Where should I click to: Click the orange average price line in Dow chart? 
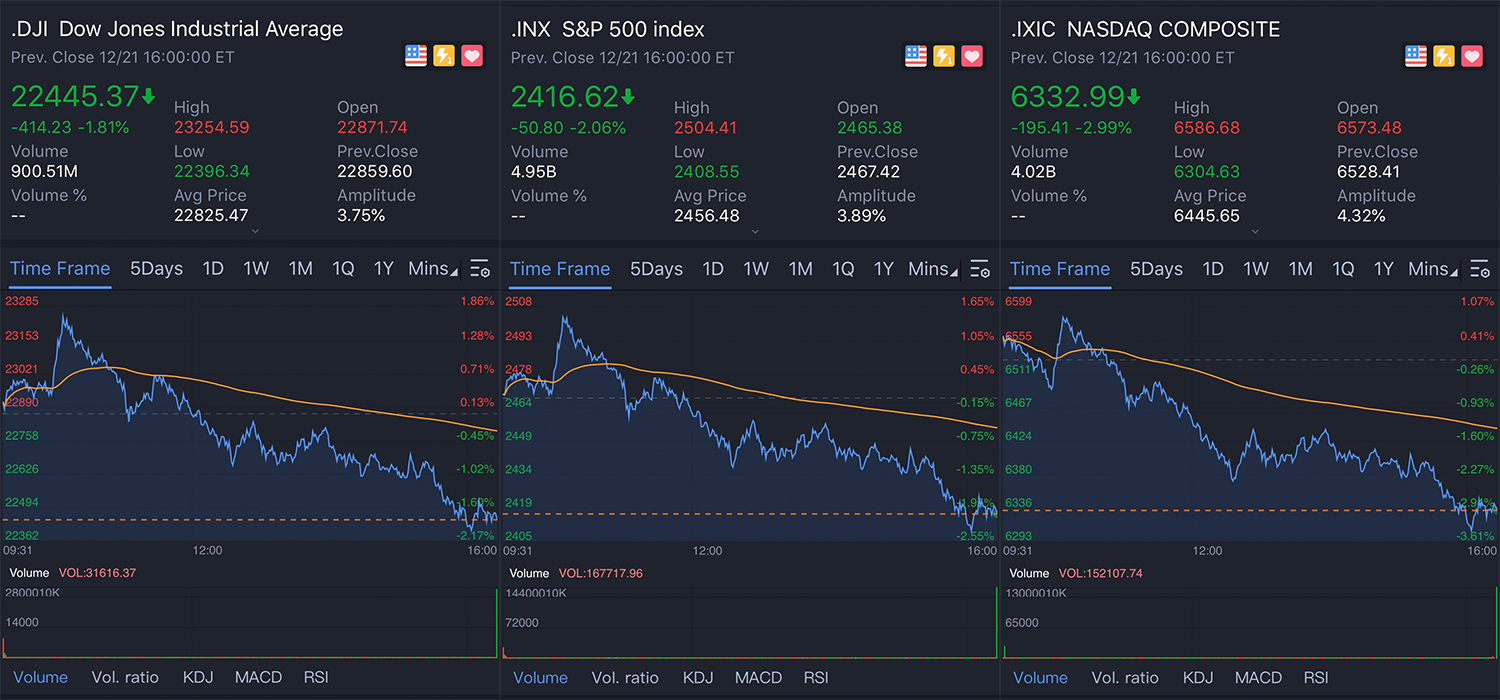[x=300, y=399]
